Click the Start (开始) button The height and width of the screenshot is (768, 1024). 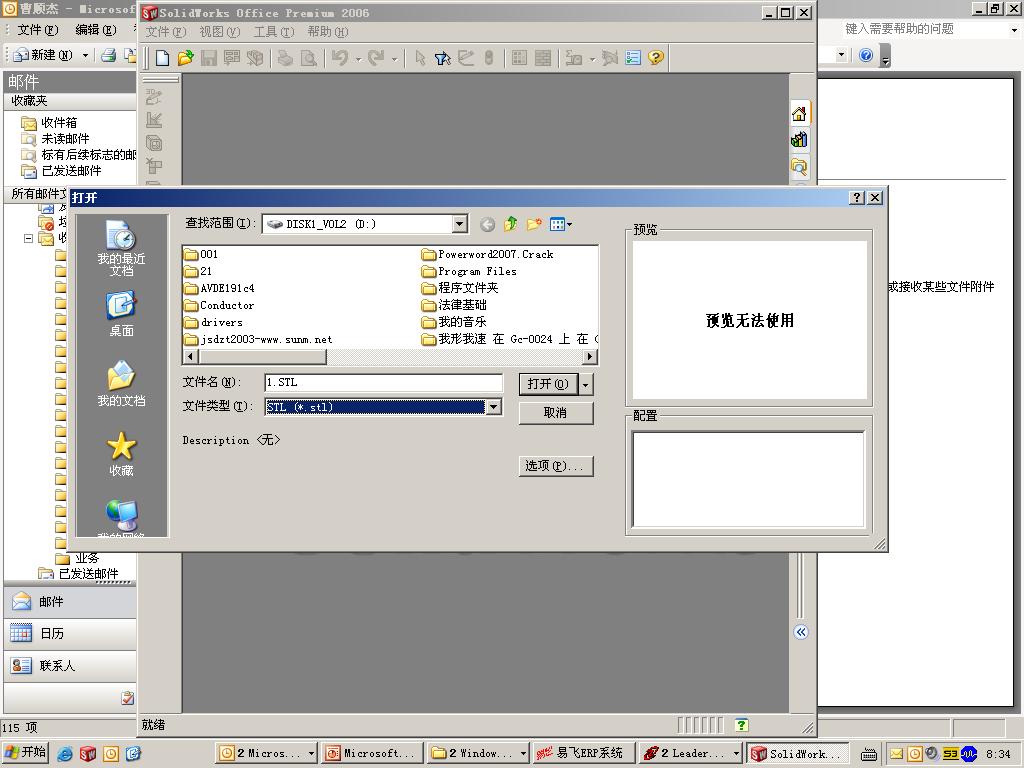[25, 753]
